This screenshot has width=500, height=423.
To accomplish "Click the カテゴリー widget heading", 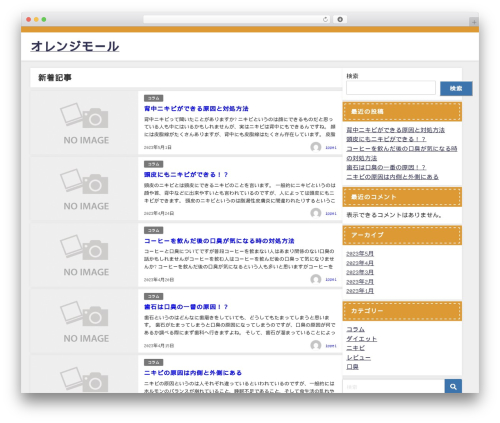I will pyautogui.click(x=402, y=311).
